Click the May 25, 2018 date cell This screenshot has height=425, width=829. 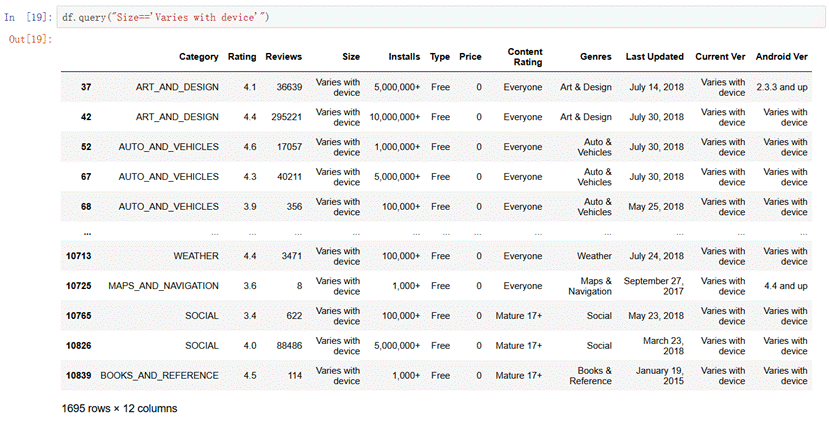pyautogui.click(x=656, y=207)
